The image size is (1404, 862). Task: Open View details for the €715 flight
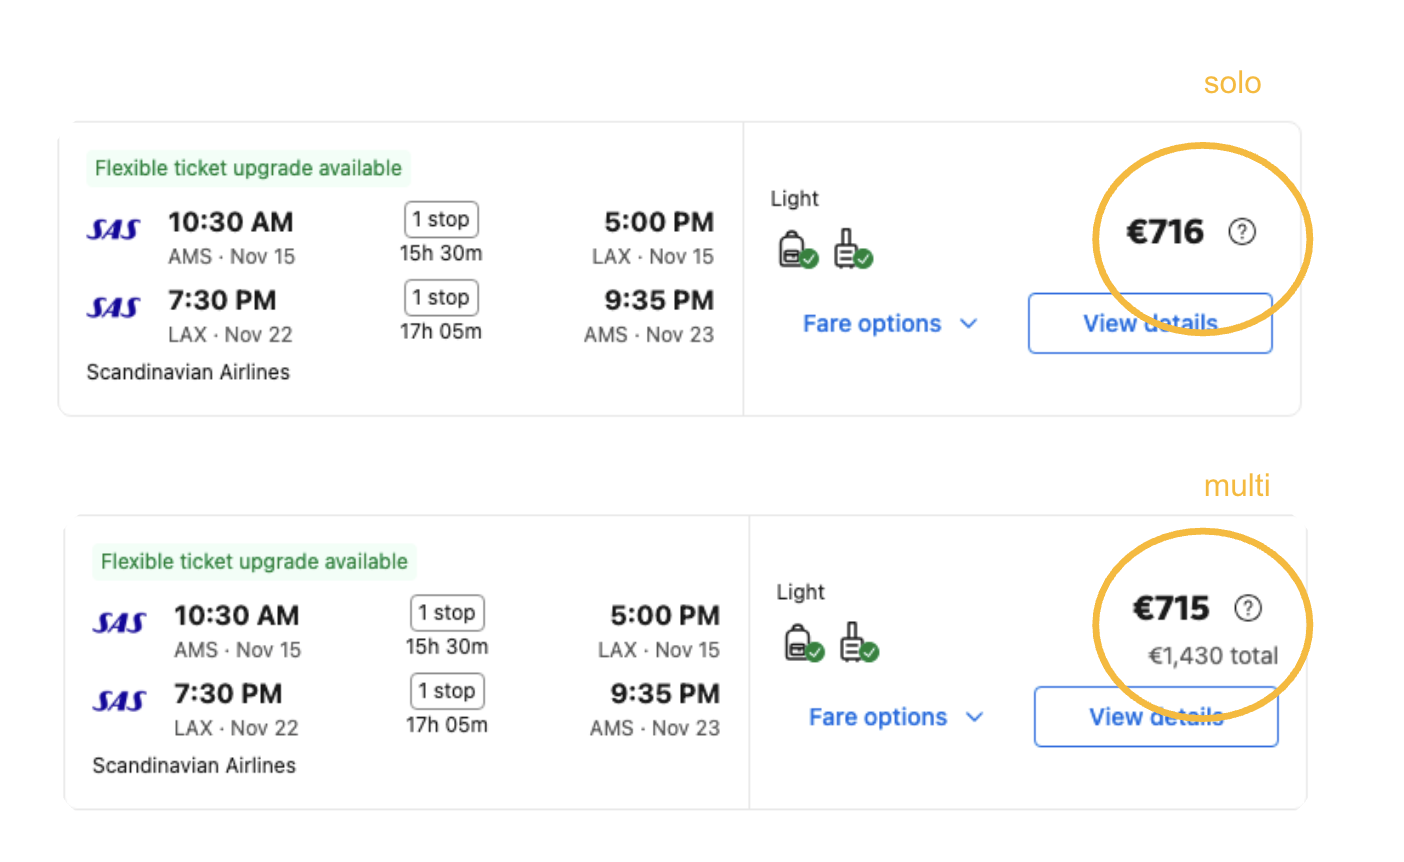[1156, 717]
